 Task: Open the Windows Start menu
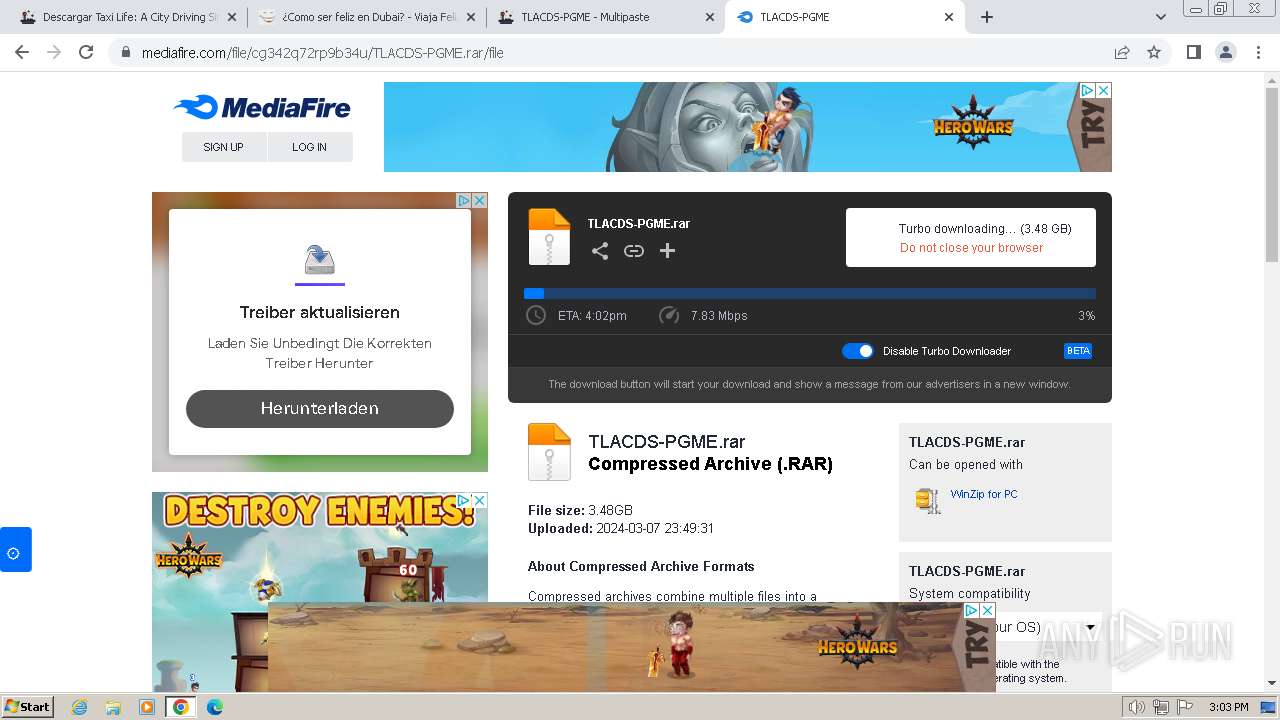click(27, 707)
